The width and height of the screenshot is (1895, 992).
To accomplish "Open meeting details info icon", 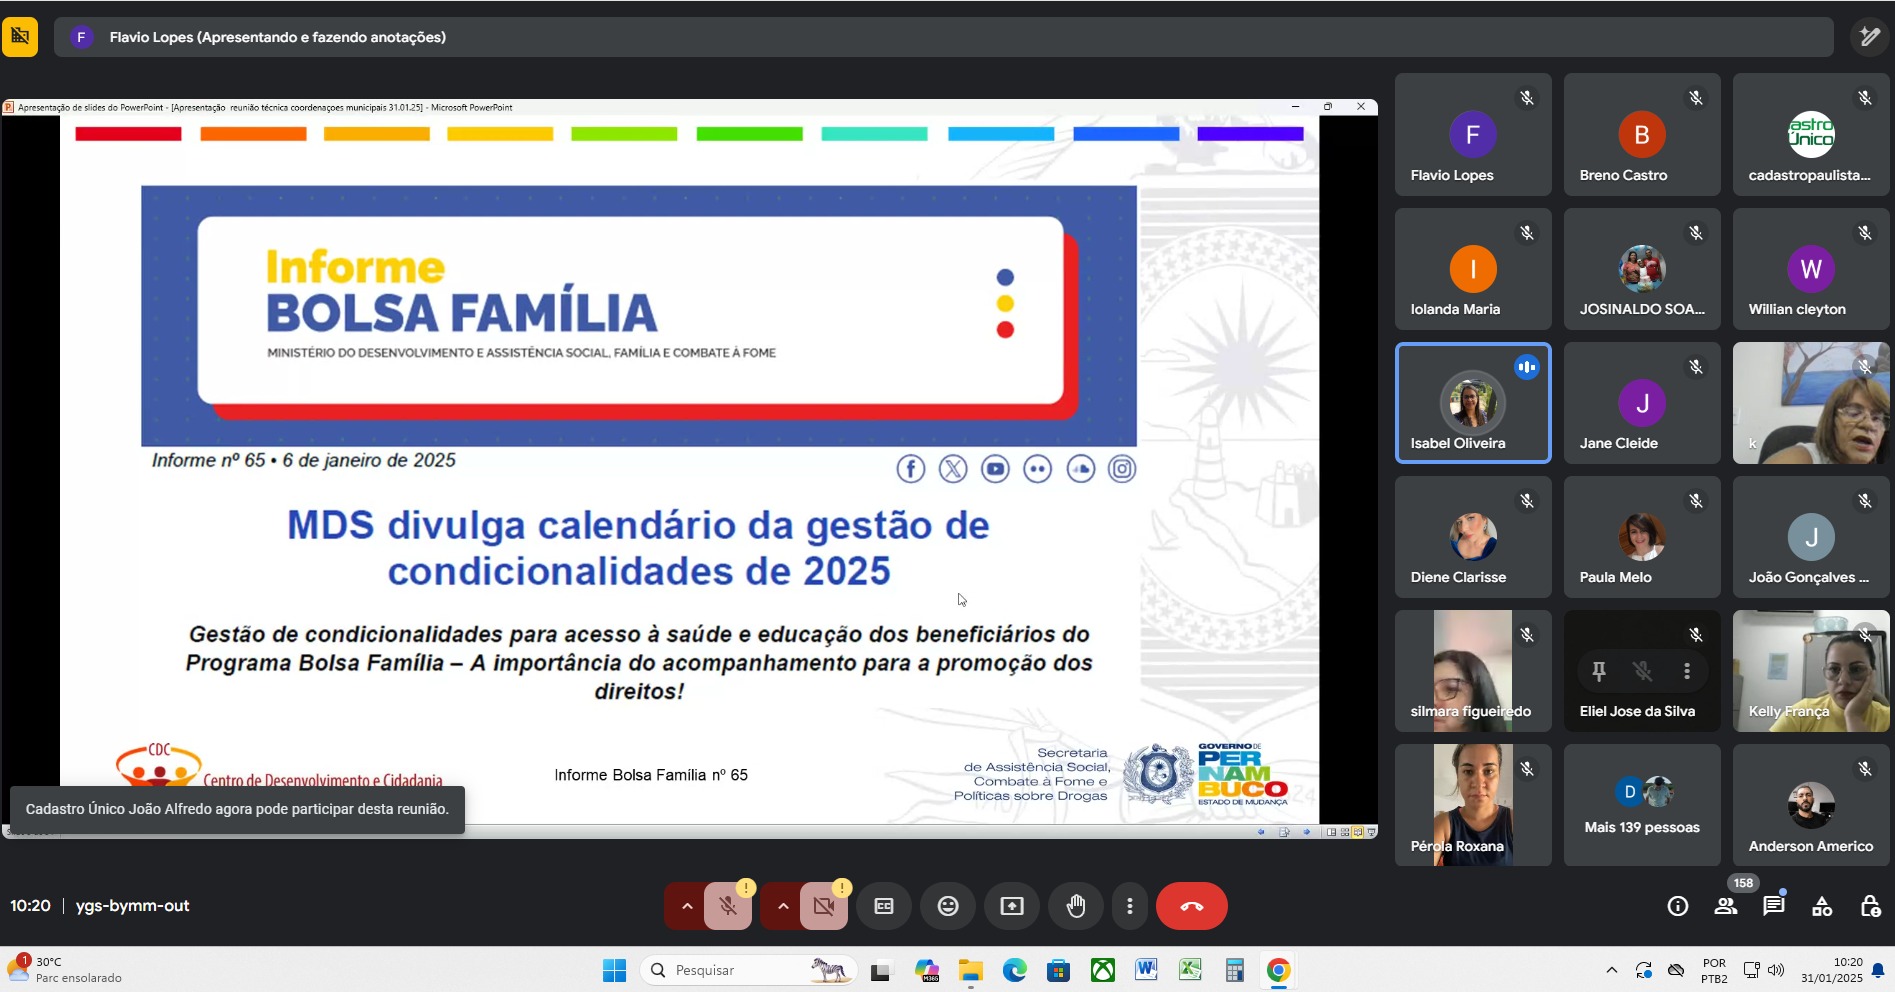I will [1678, 906].
